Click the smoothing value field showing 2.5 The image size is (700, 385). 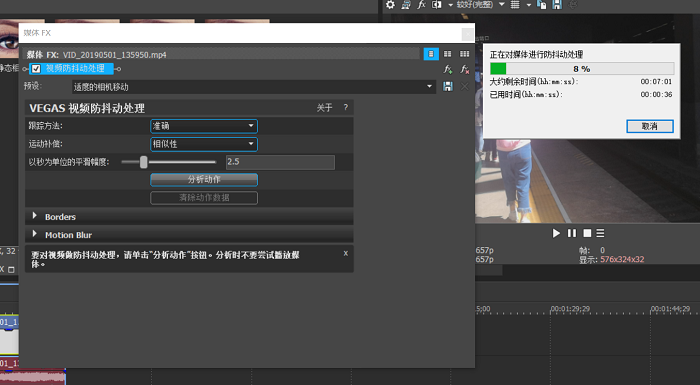point(280,162)
